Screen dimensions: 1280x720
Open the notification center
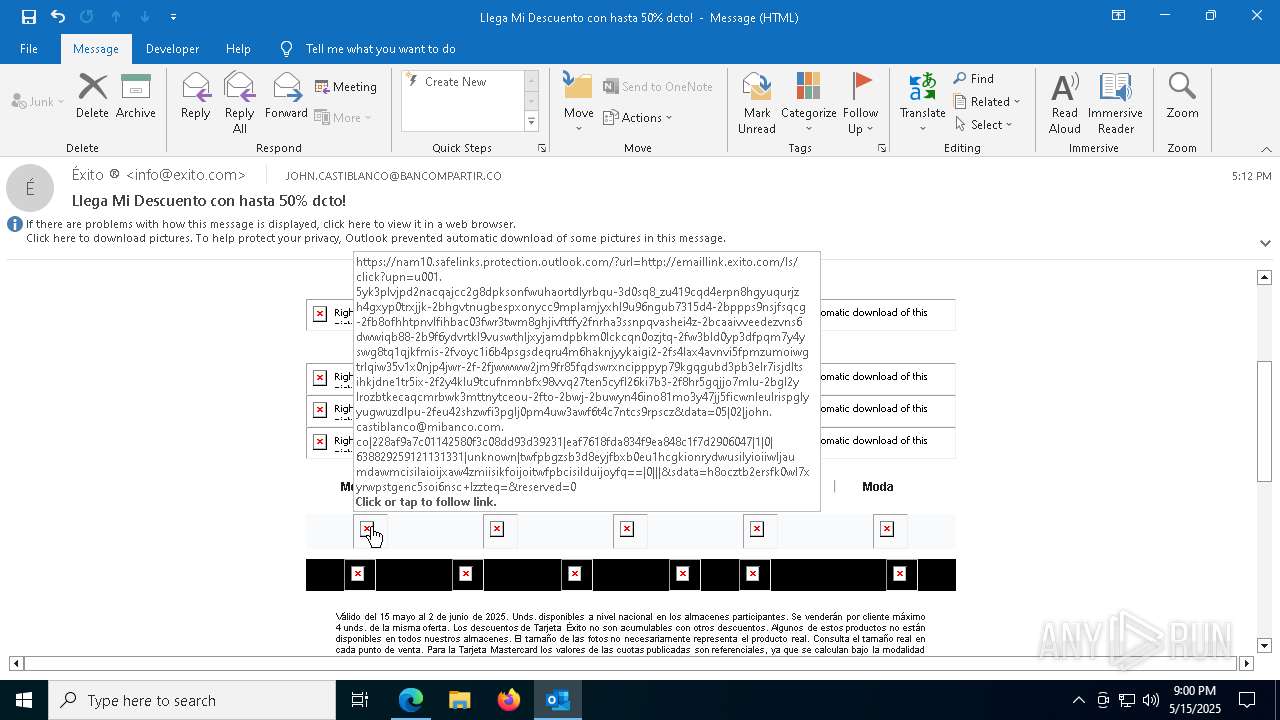pos(1247,700)
